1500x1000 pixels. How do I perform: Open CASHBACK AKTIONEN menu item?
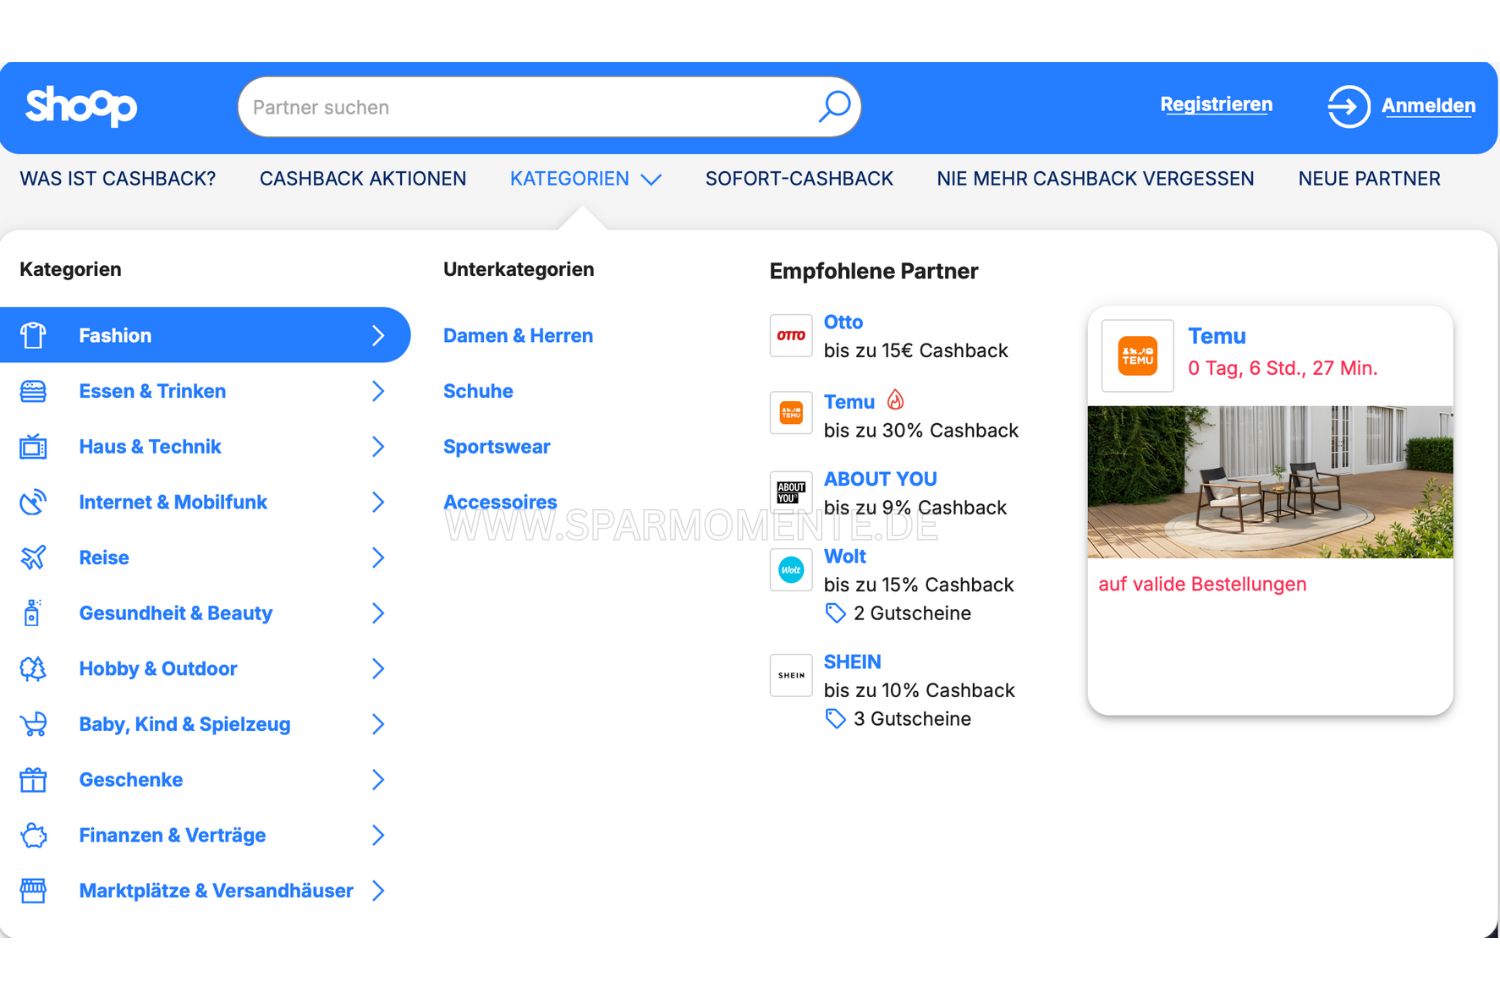point(363,179)
